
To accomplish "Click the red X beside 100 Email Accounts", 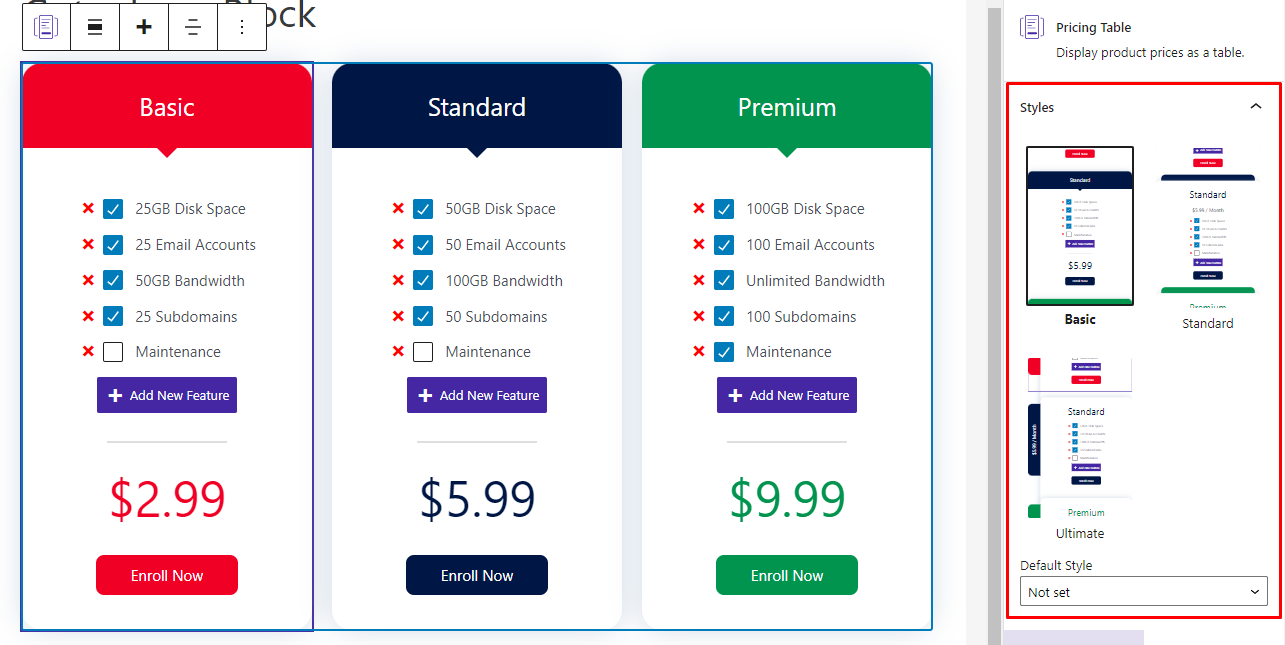I will pyautogui.click(x=698, y=244).
